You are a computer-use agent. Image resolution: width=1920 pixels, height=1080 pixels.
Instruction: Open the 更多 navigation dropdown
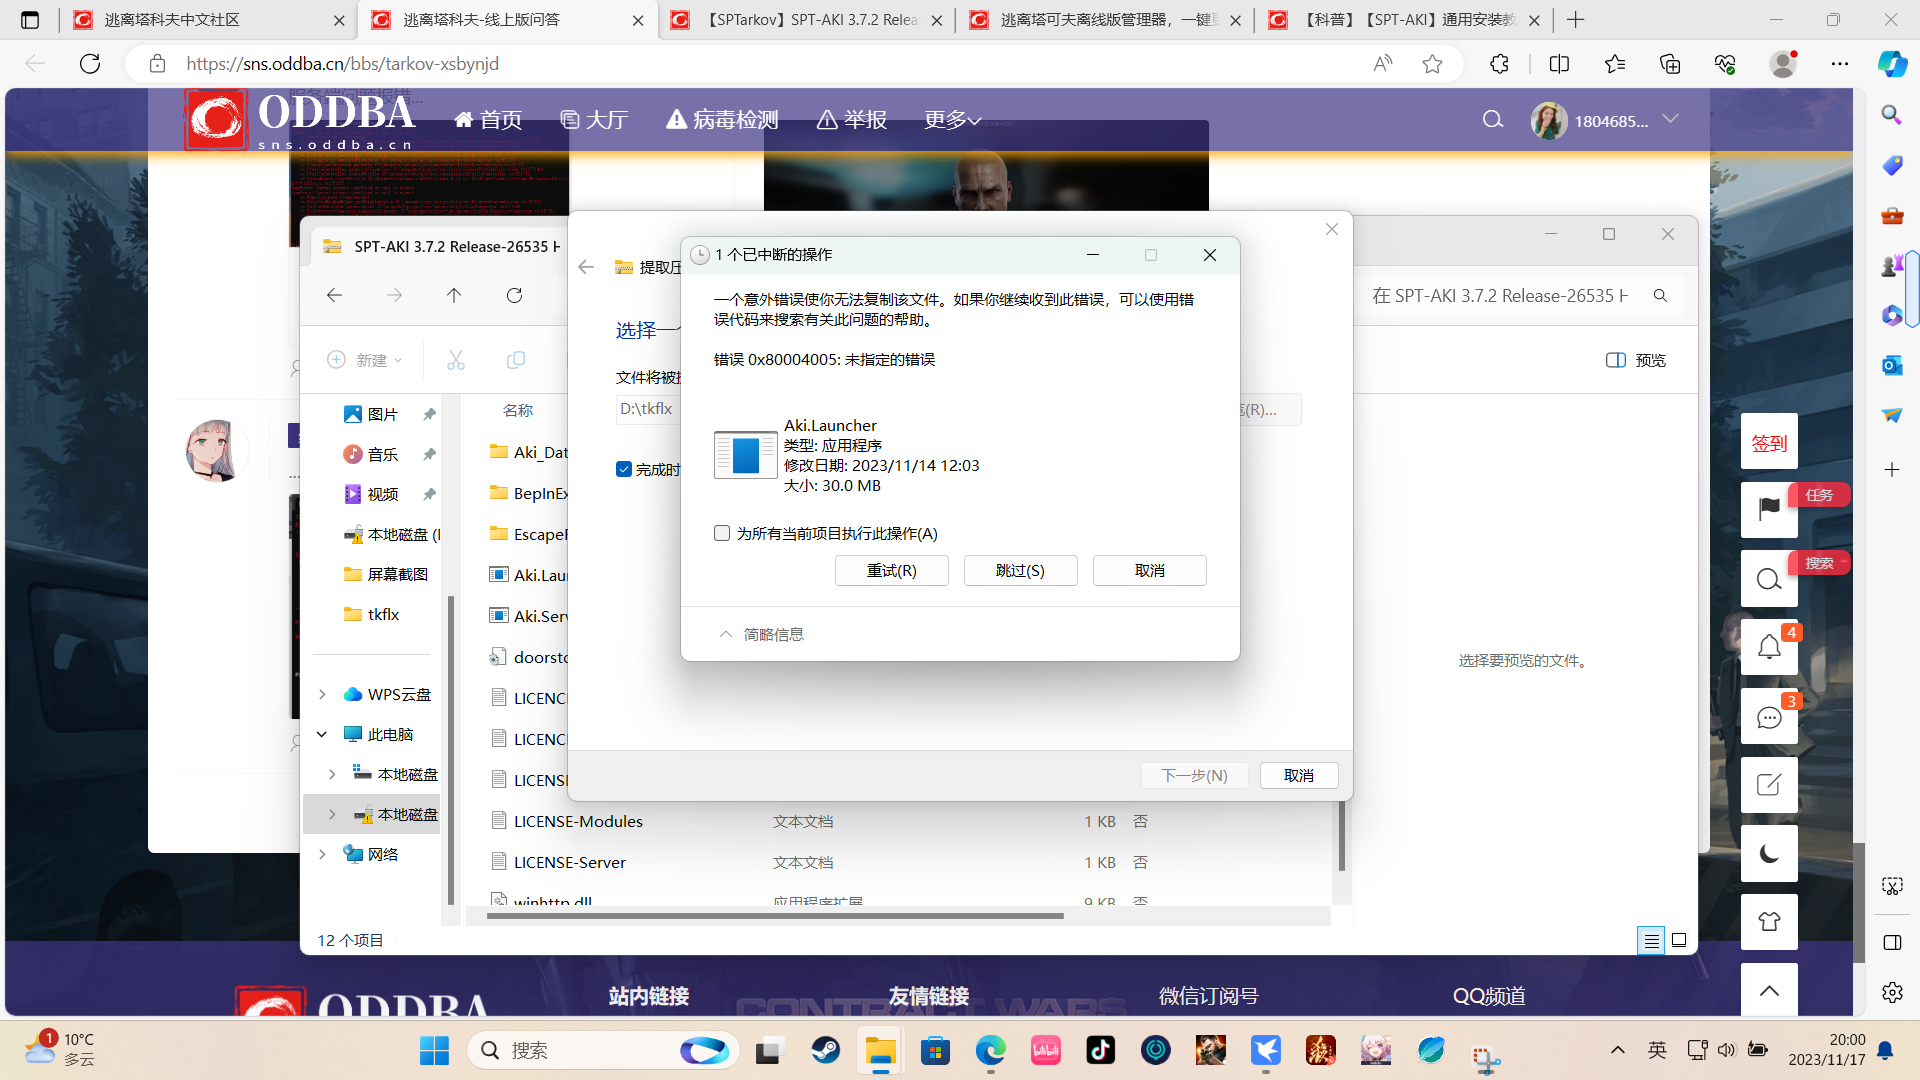[x=952, y=120]
